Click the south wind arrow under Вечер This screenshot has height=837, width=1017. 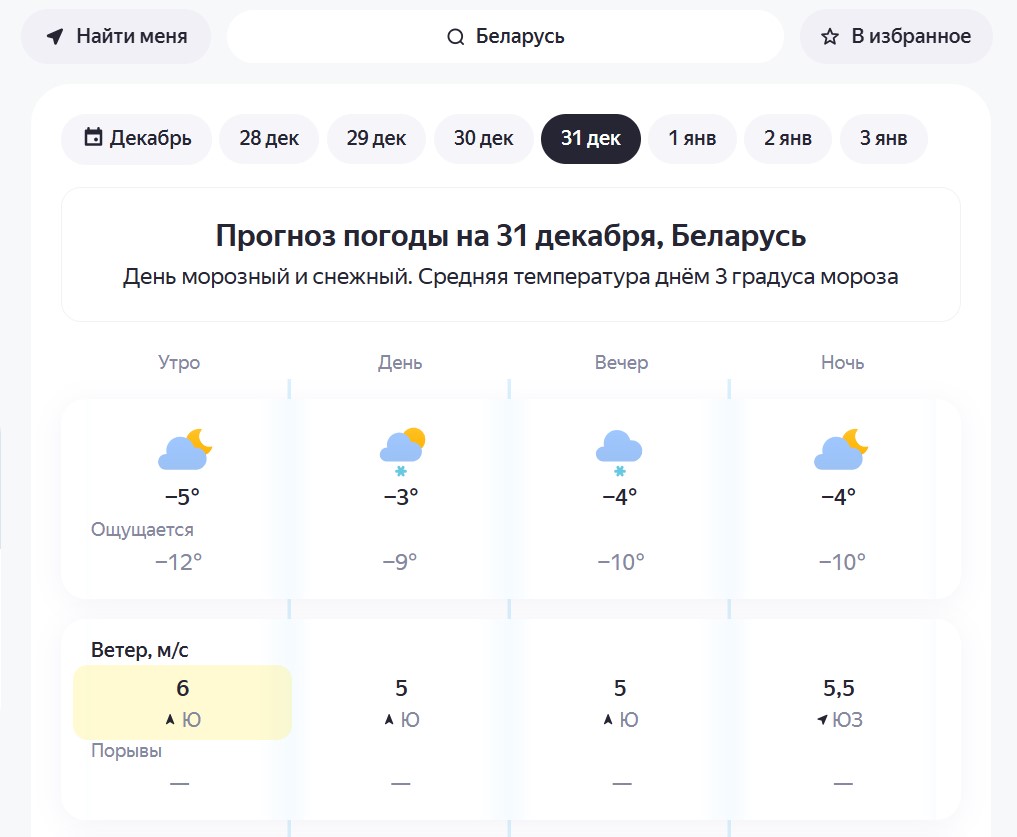pyautogui.click(x=608, y=720)
